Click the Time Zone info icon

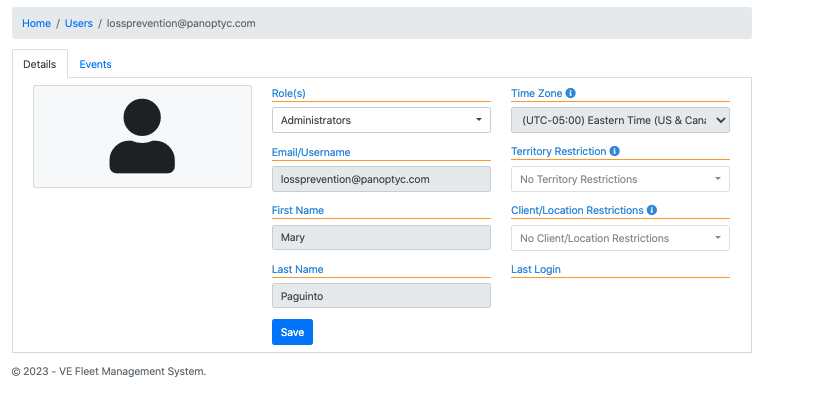coord(571,93)
